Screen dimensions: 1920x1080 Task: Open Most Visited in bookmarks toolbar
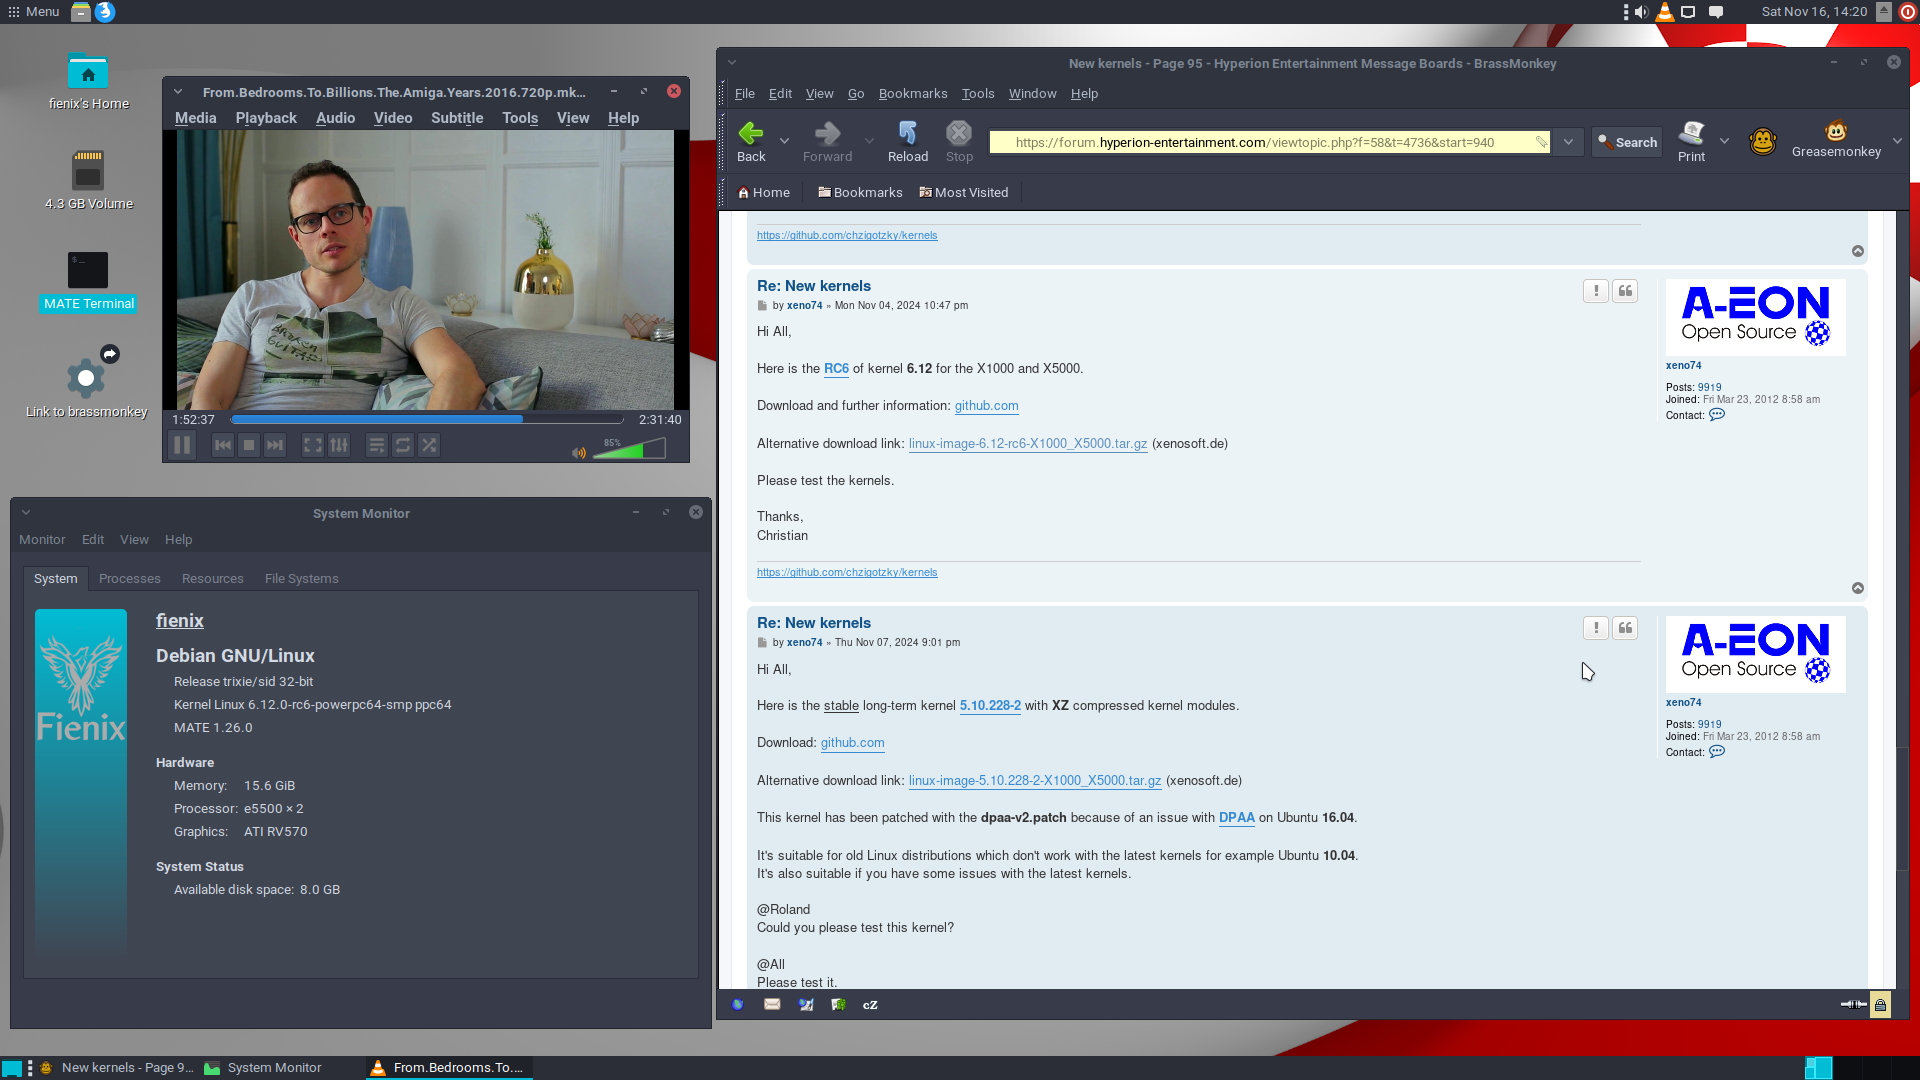pyautogui.click(x=964, y=193)
